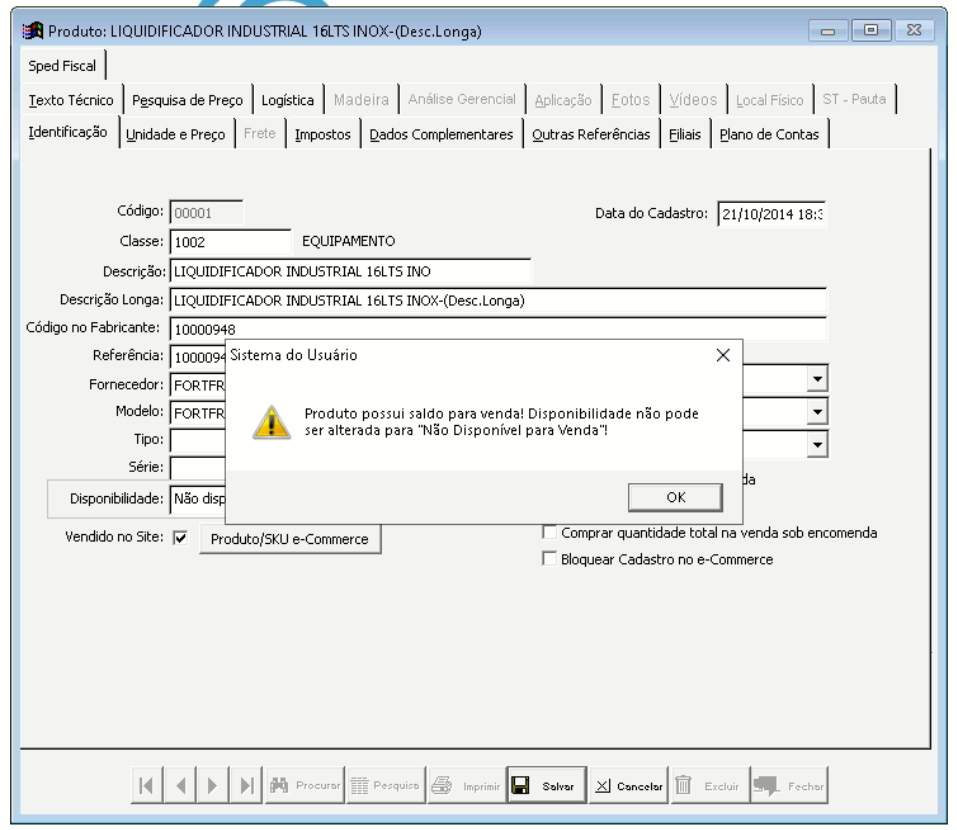Minimize the Produto window
The image size is (957, 830).
(x=828, y=31)
